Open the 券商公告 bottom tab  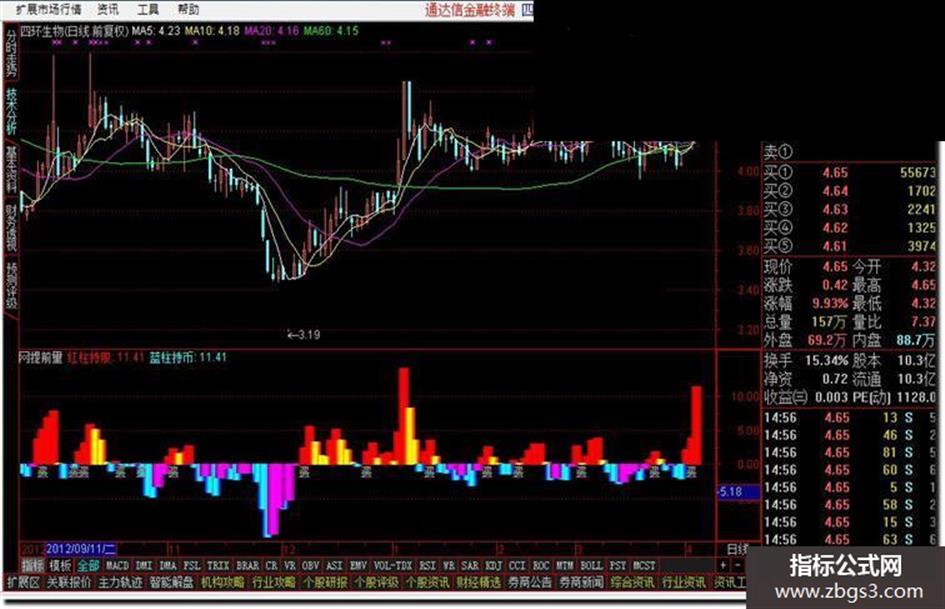(x=530, y=582)
